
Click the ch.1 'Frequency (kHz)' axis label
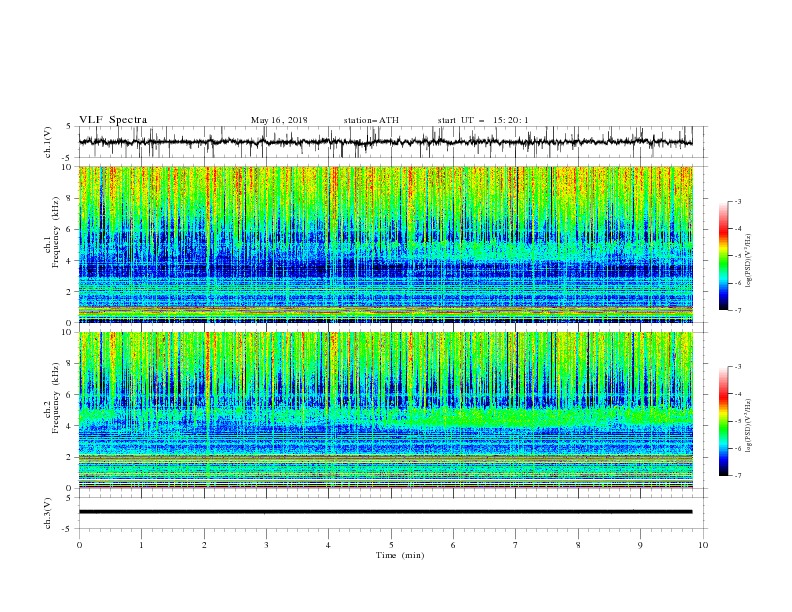point(56,232)
